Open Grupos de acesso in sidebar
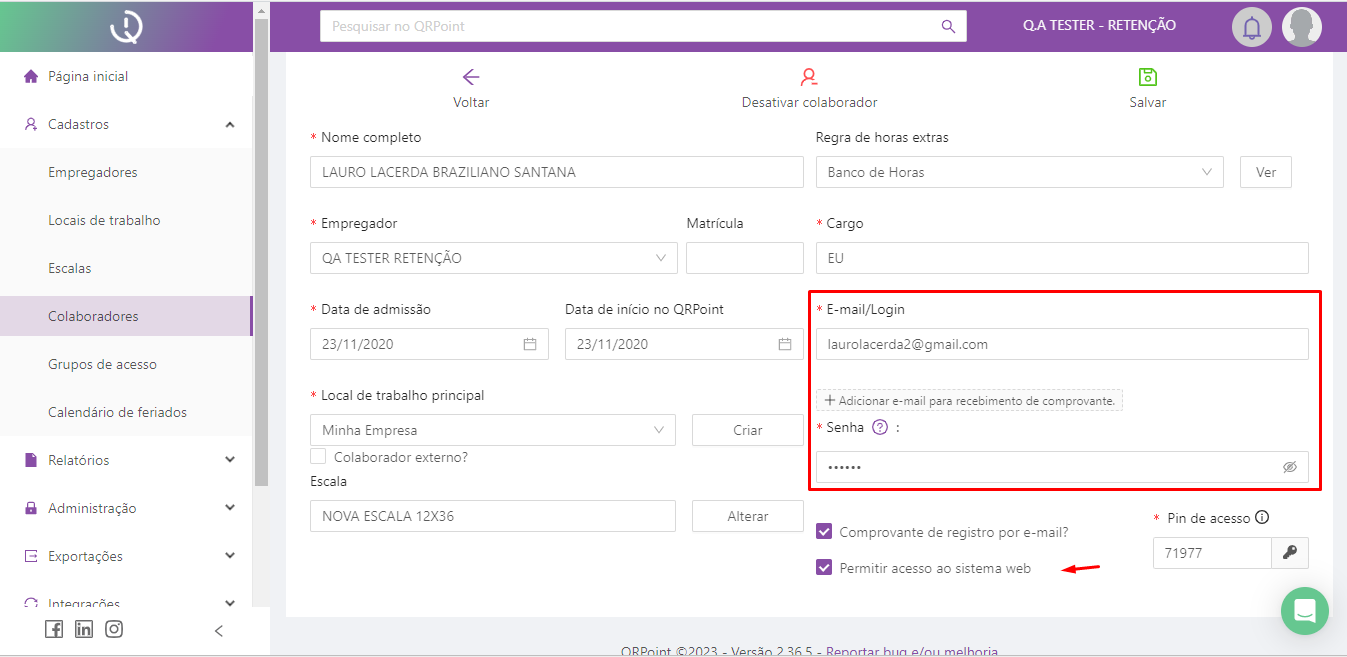 coord(102,364)
